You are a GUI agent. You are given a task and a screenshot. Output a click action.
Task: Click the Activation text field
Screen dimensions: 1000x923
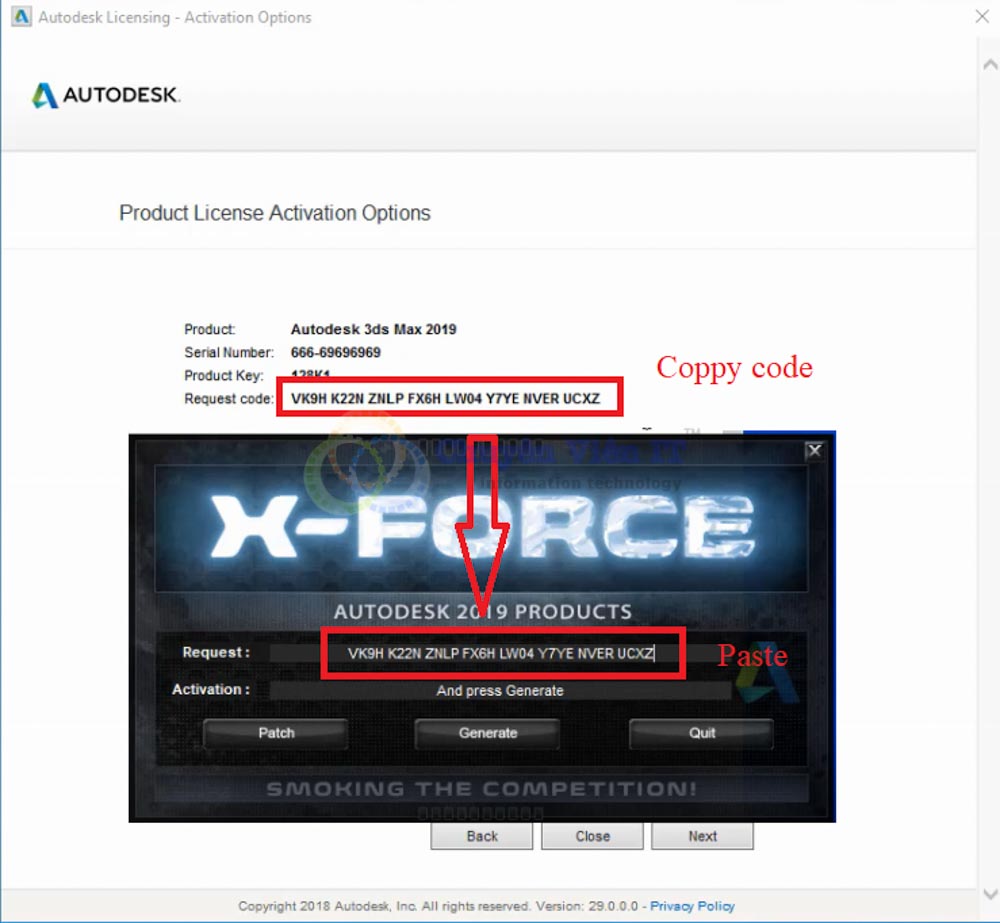tap(500, 691)
